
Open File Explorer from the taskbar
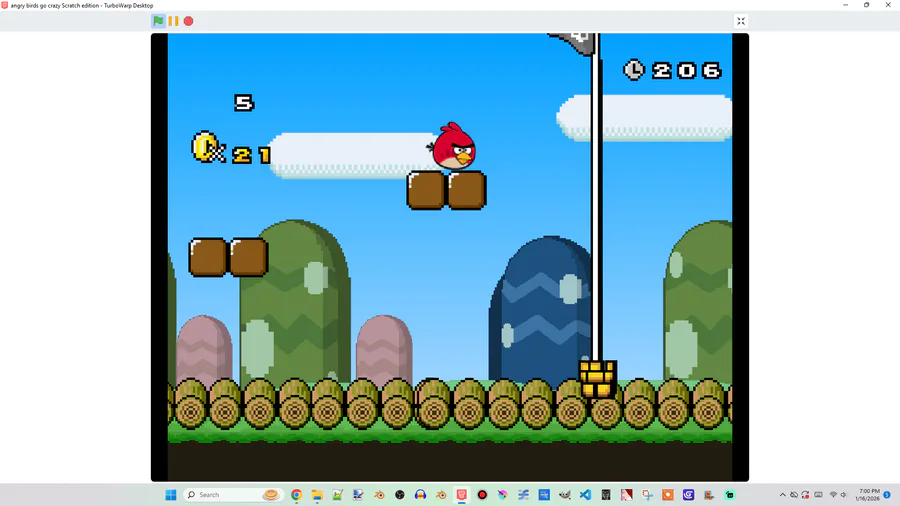pyautogui.click(x=317, y=495)
